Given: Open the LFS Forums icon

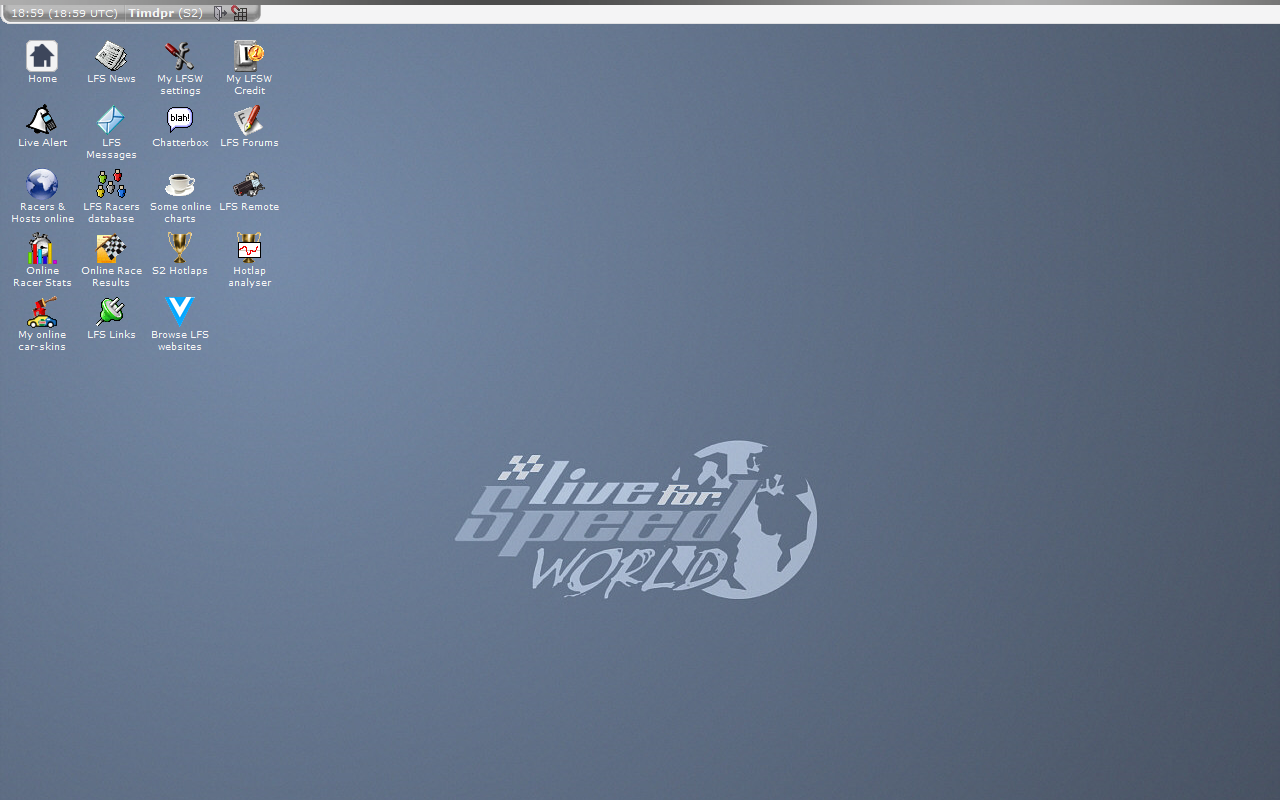Looking at the screenshot, I should tap(249, 120).
